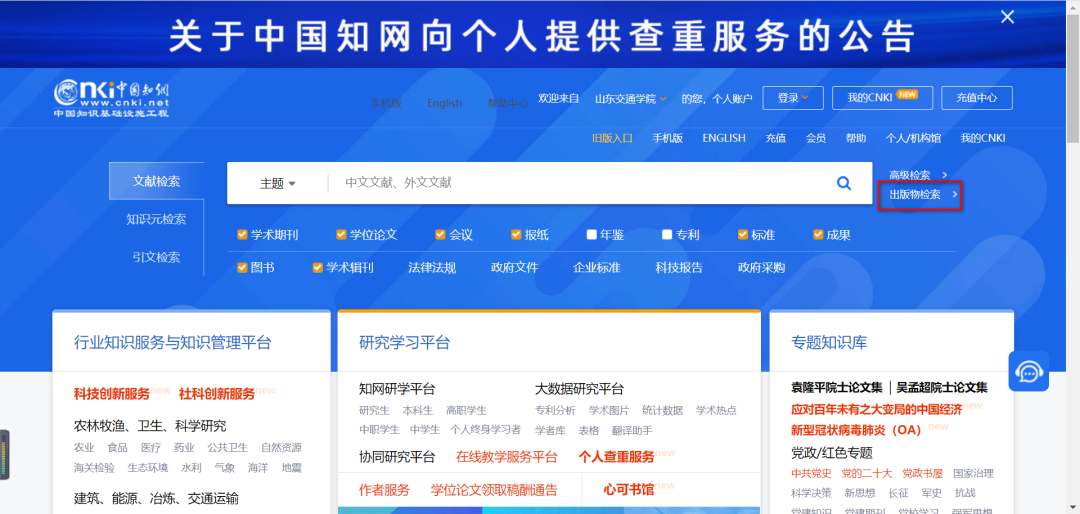Viewport: 1080px width, 514px height.
Task: Click 充值 in the top menu
Action: point(776,138)
